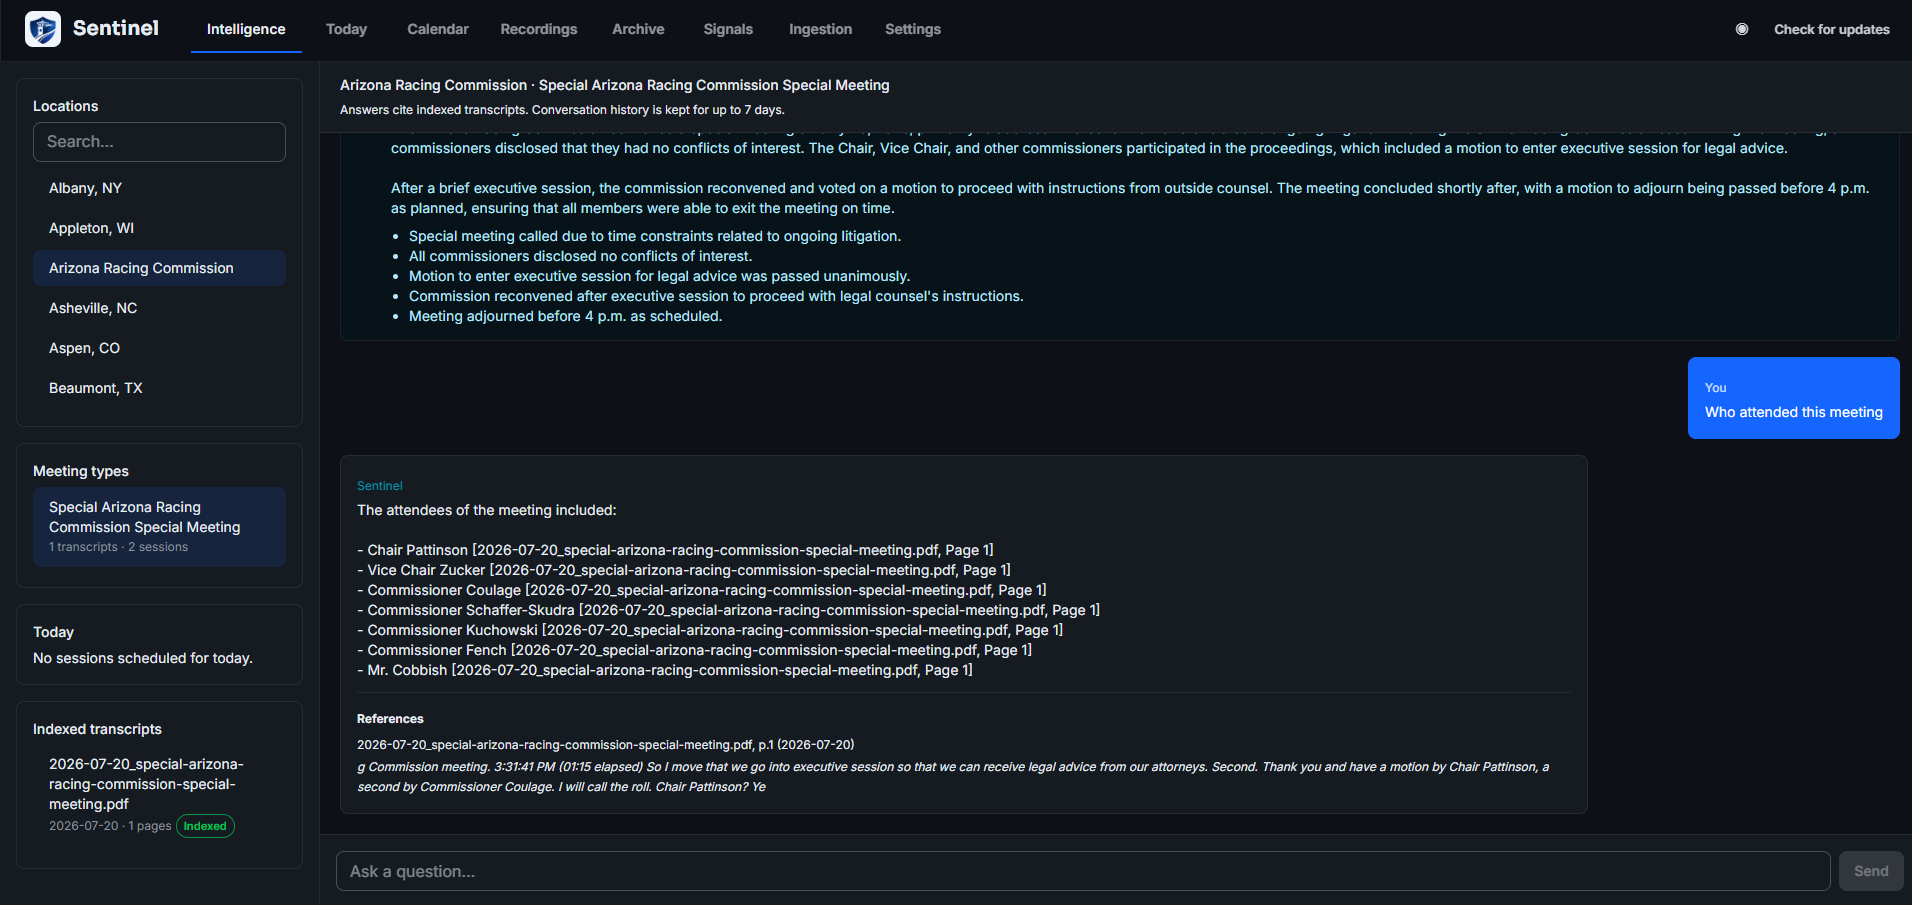Click the 'Meeting adjourned before 4 p.m.' bullet
Image resolution: width=1912 pixels, height=905 pixels.
[565, 316]
